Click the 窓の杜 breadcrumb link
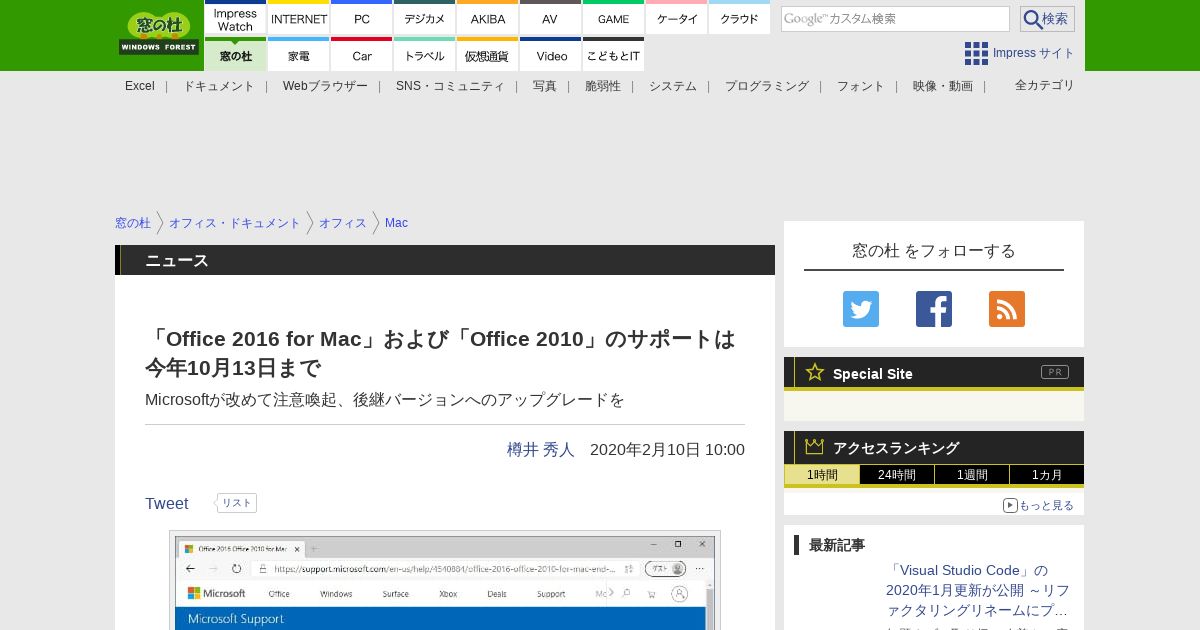Image resolution: width=1200 pixels, height=630 pixels. [x=133, y=223]
